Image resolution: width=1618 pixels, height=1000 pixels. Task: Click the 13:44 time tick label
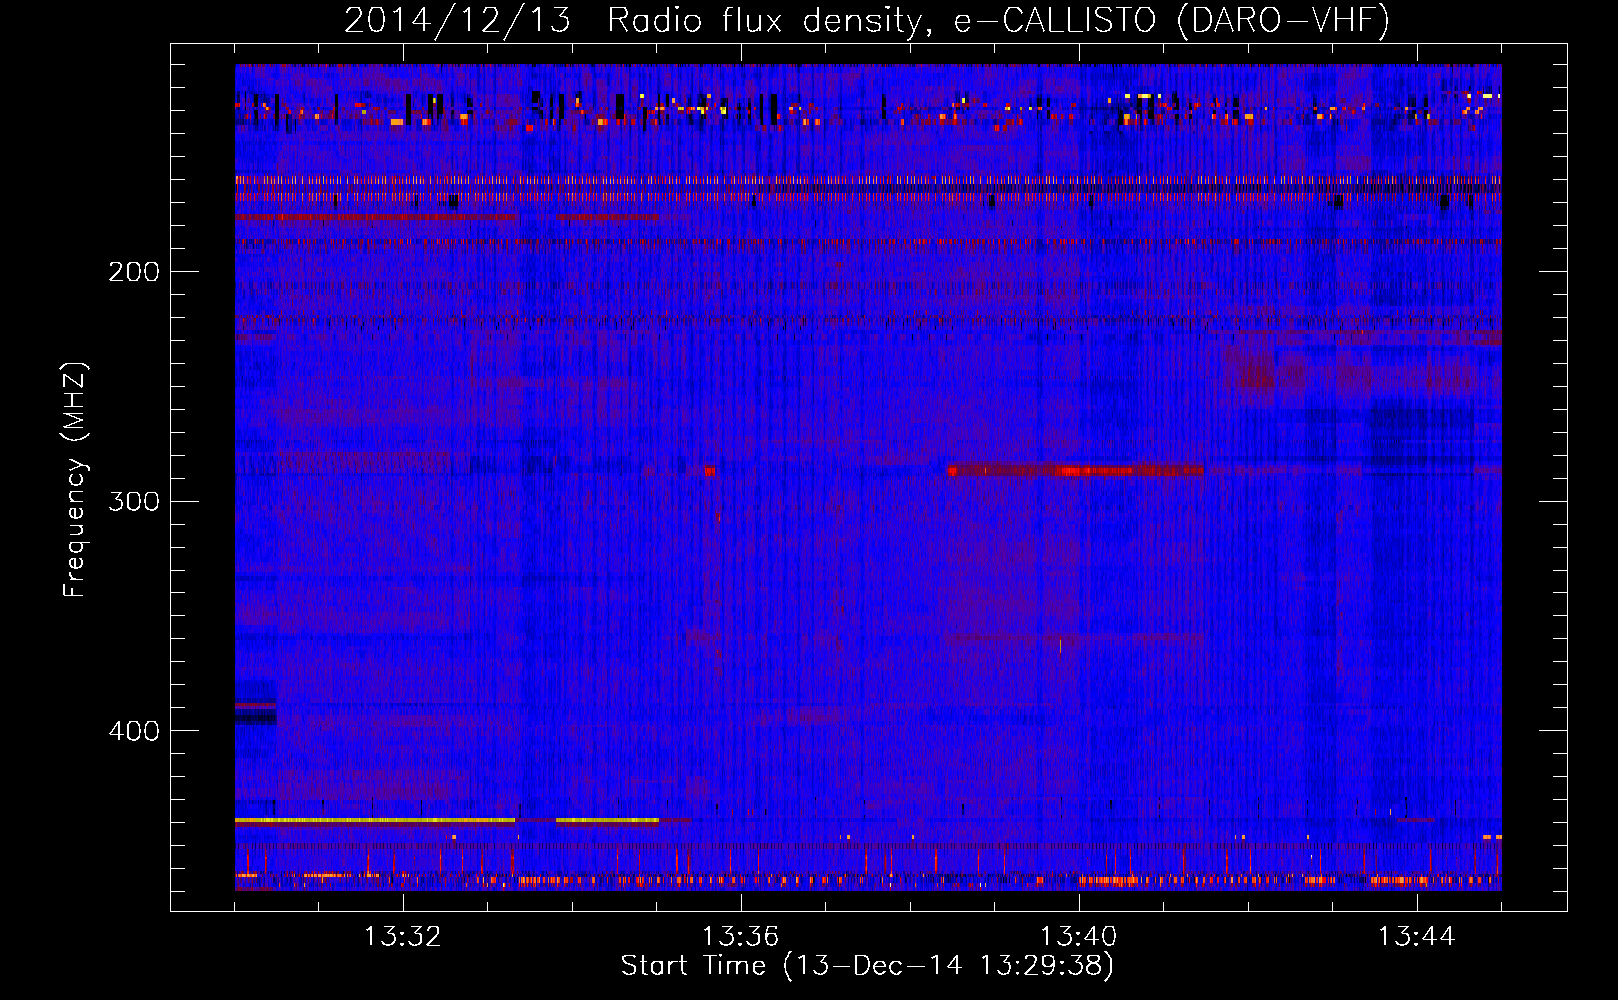click(x=1417, y=937)
